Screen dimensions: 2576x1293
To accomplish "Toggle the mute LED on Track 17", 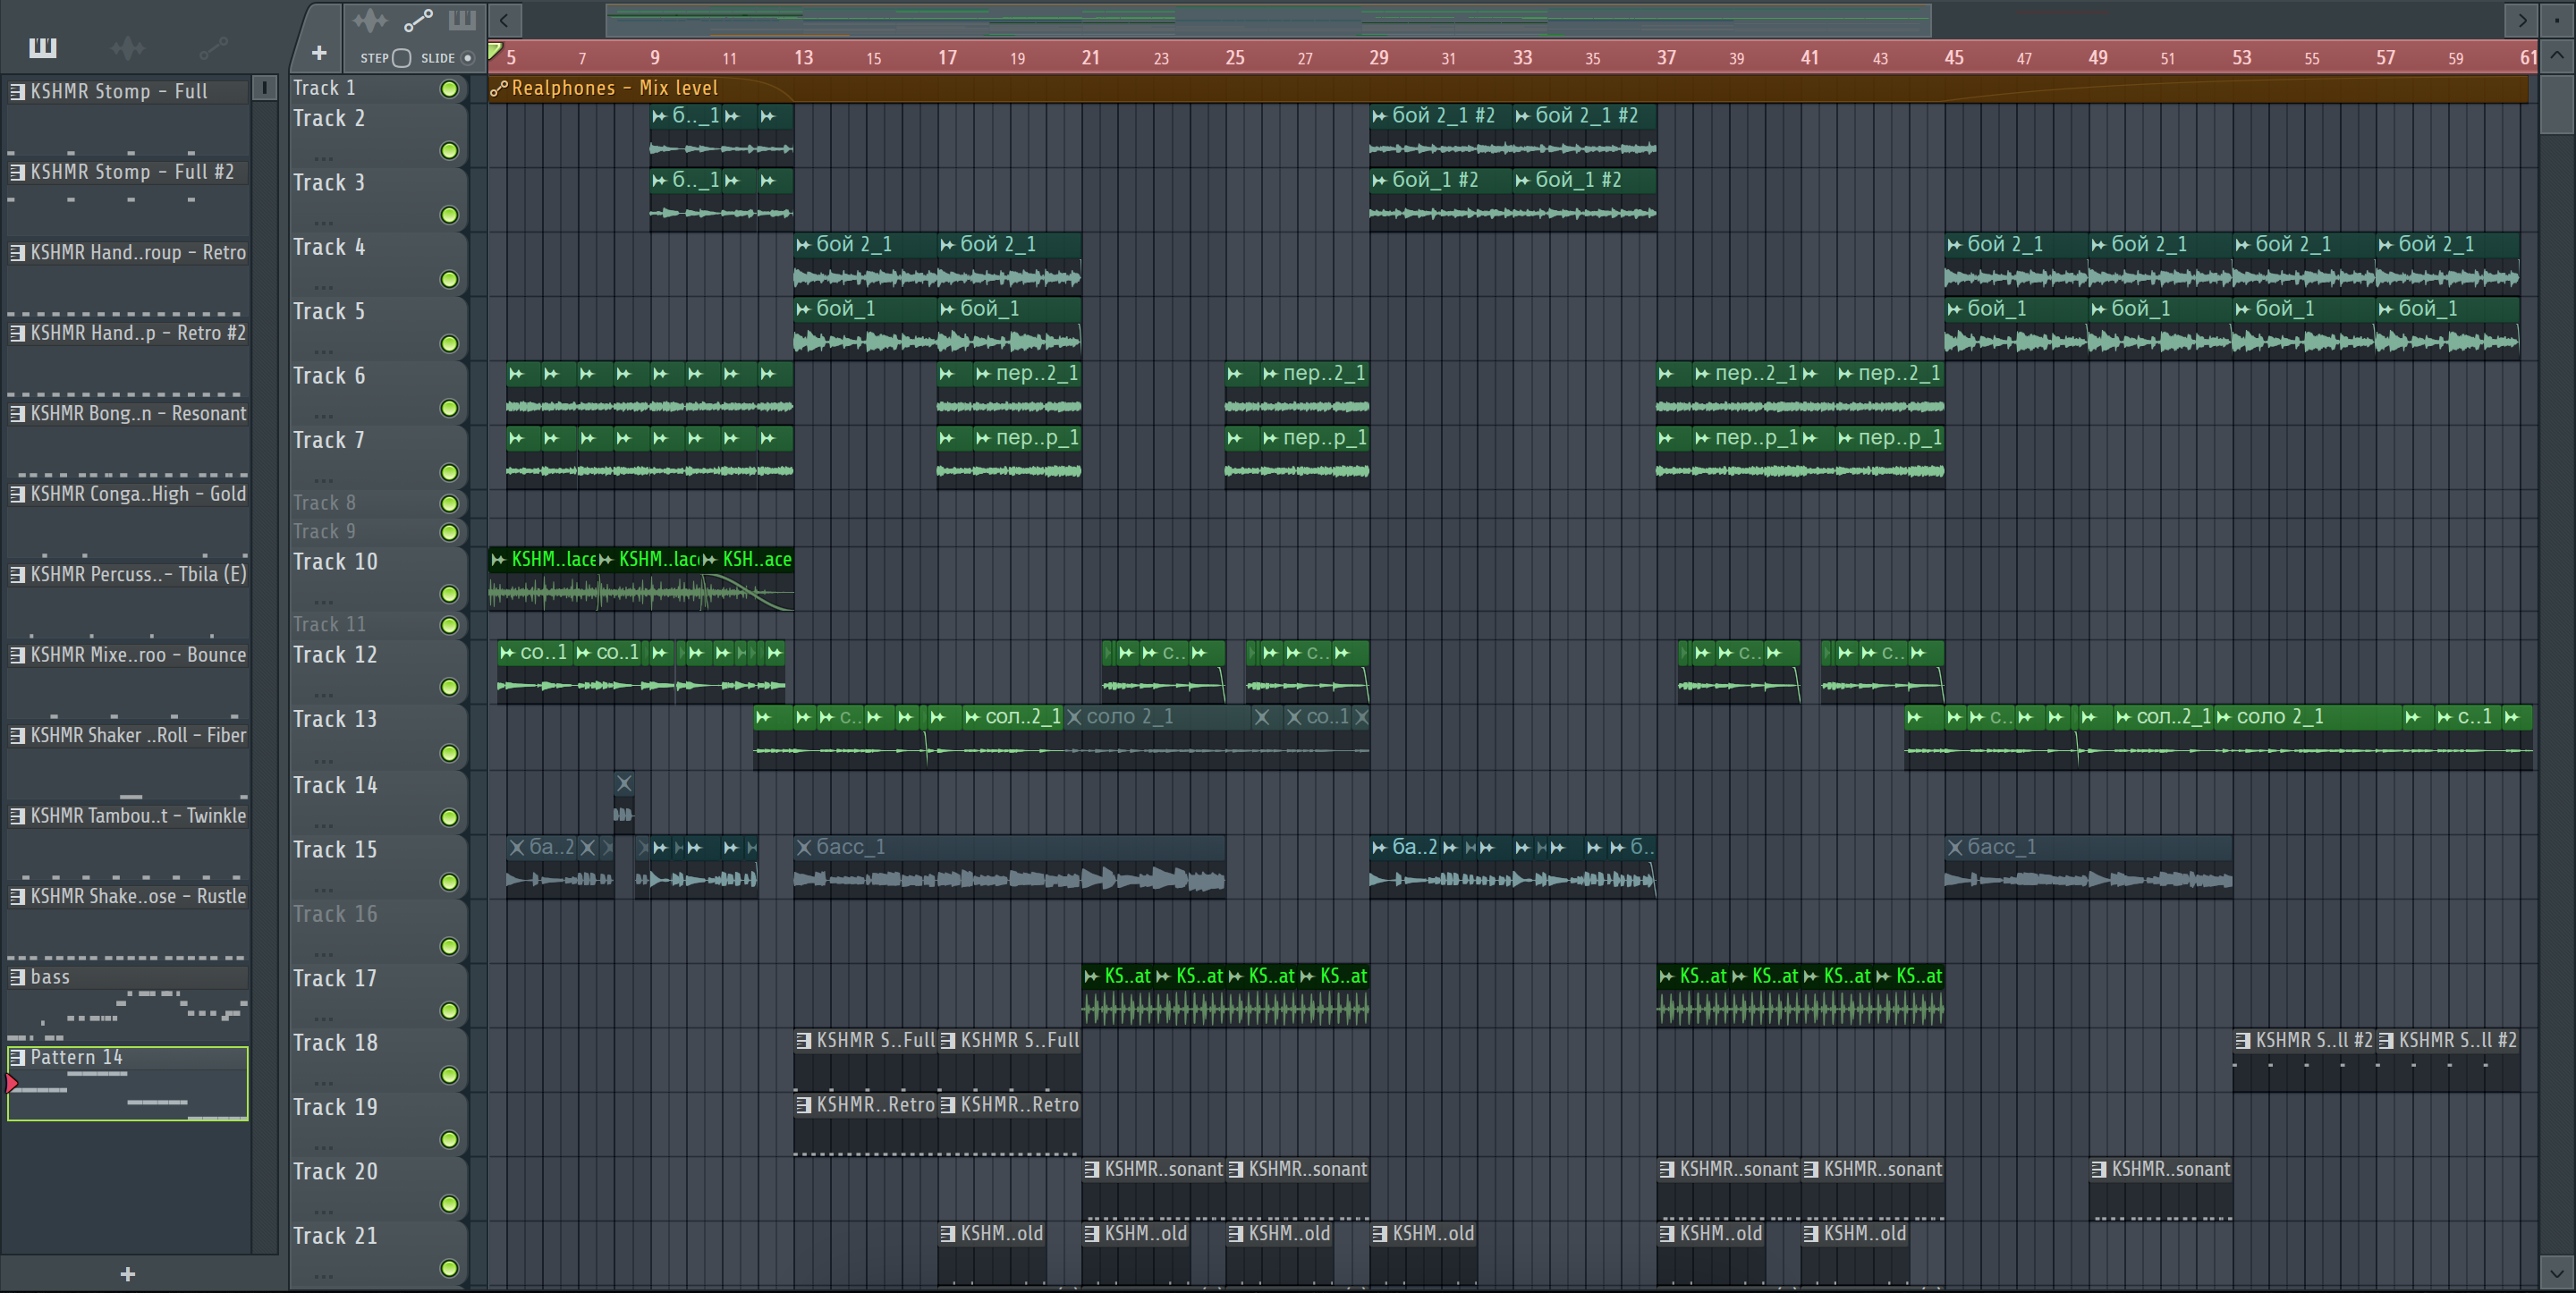I will pos(450,1011).
